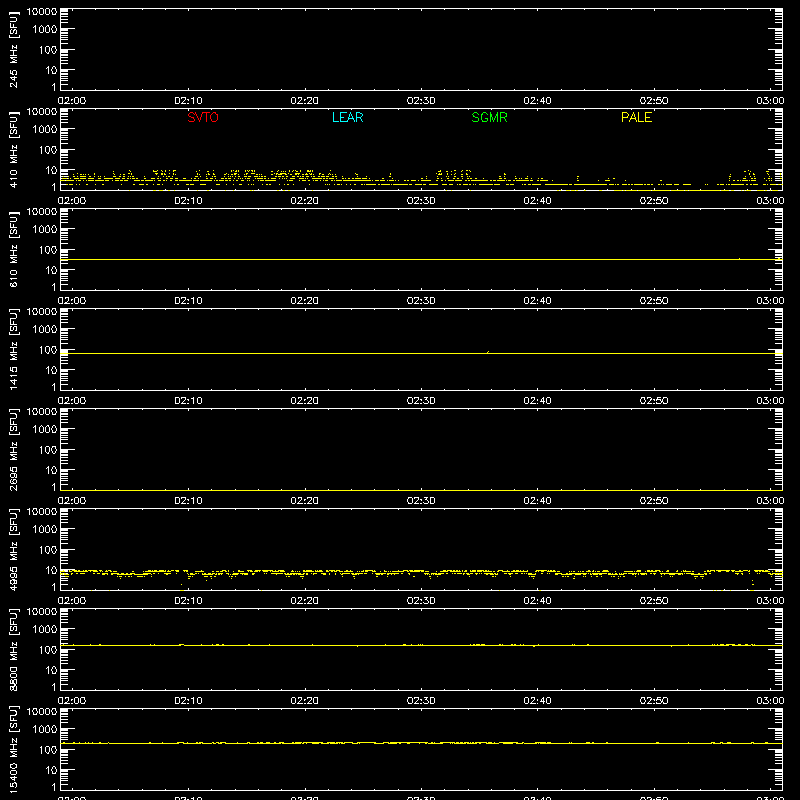Click the 1000 tick label on the 1415 MHz plot
Screen dimensions: 800x800
point(45,329)
